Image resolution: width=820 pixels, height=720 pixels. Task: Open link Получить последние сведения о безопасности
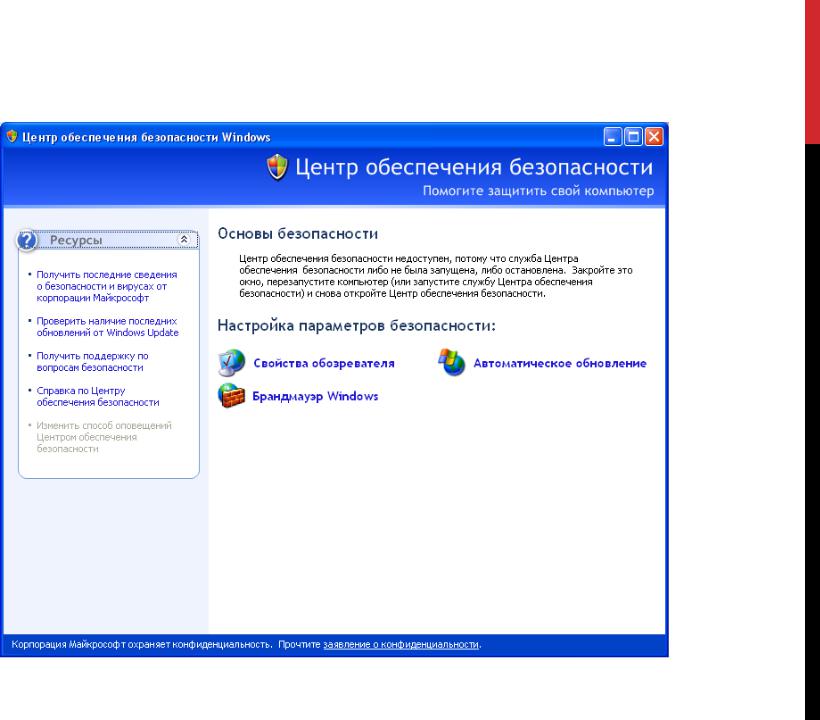click(x=107, y=286)
